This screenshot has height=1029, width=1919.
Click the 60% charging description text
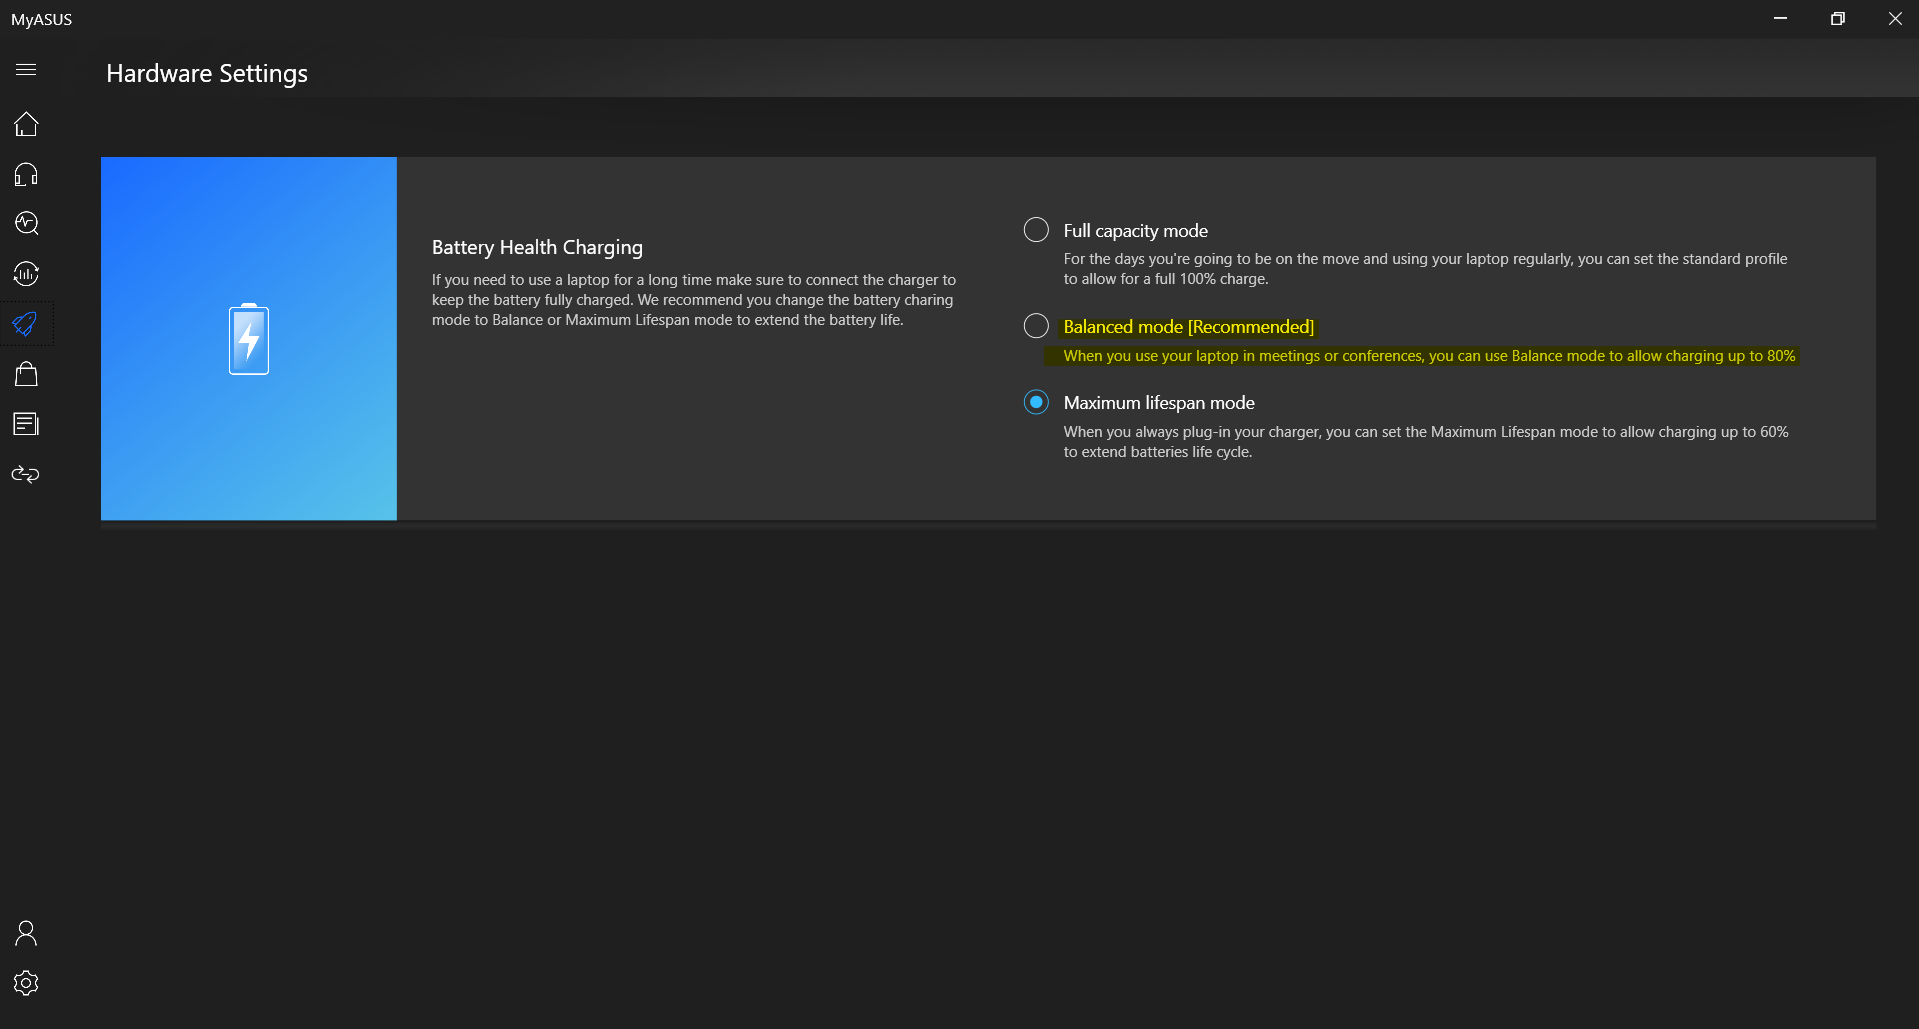pos(1426,442)
